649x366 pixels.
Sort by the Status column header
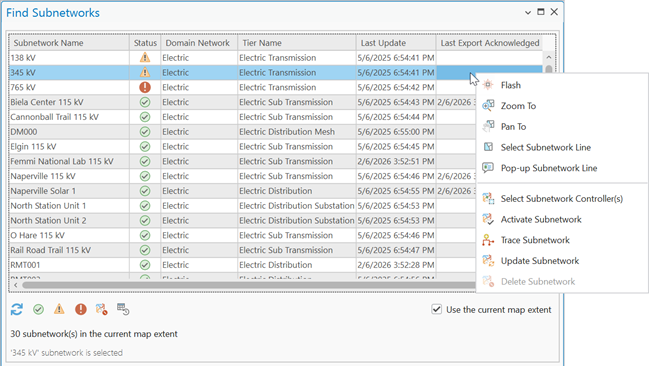(x=145, y=43)
